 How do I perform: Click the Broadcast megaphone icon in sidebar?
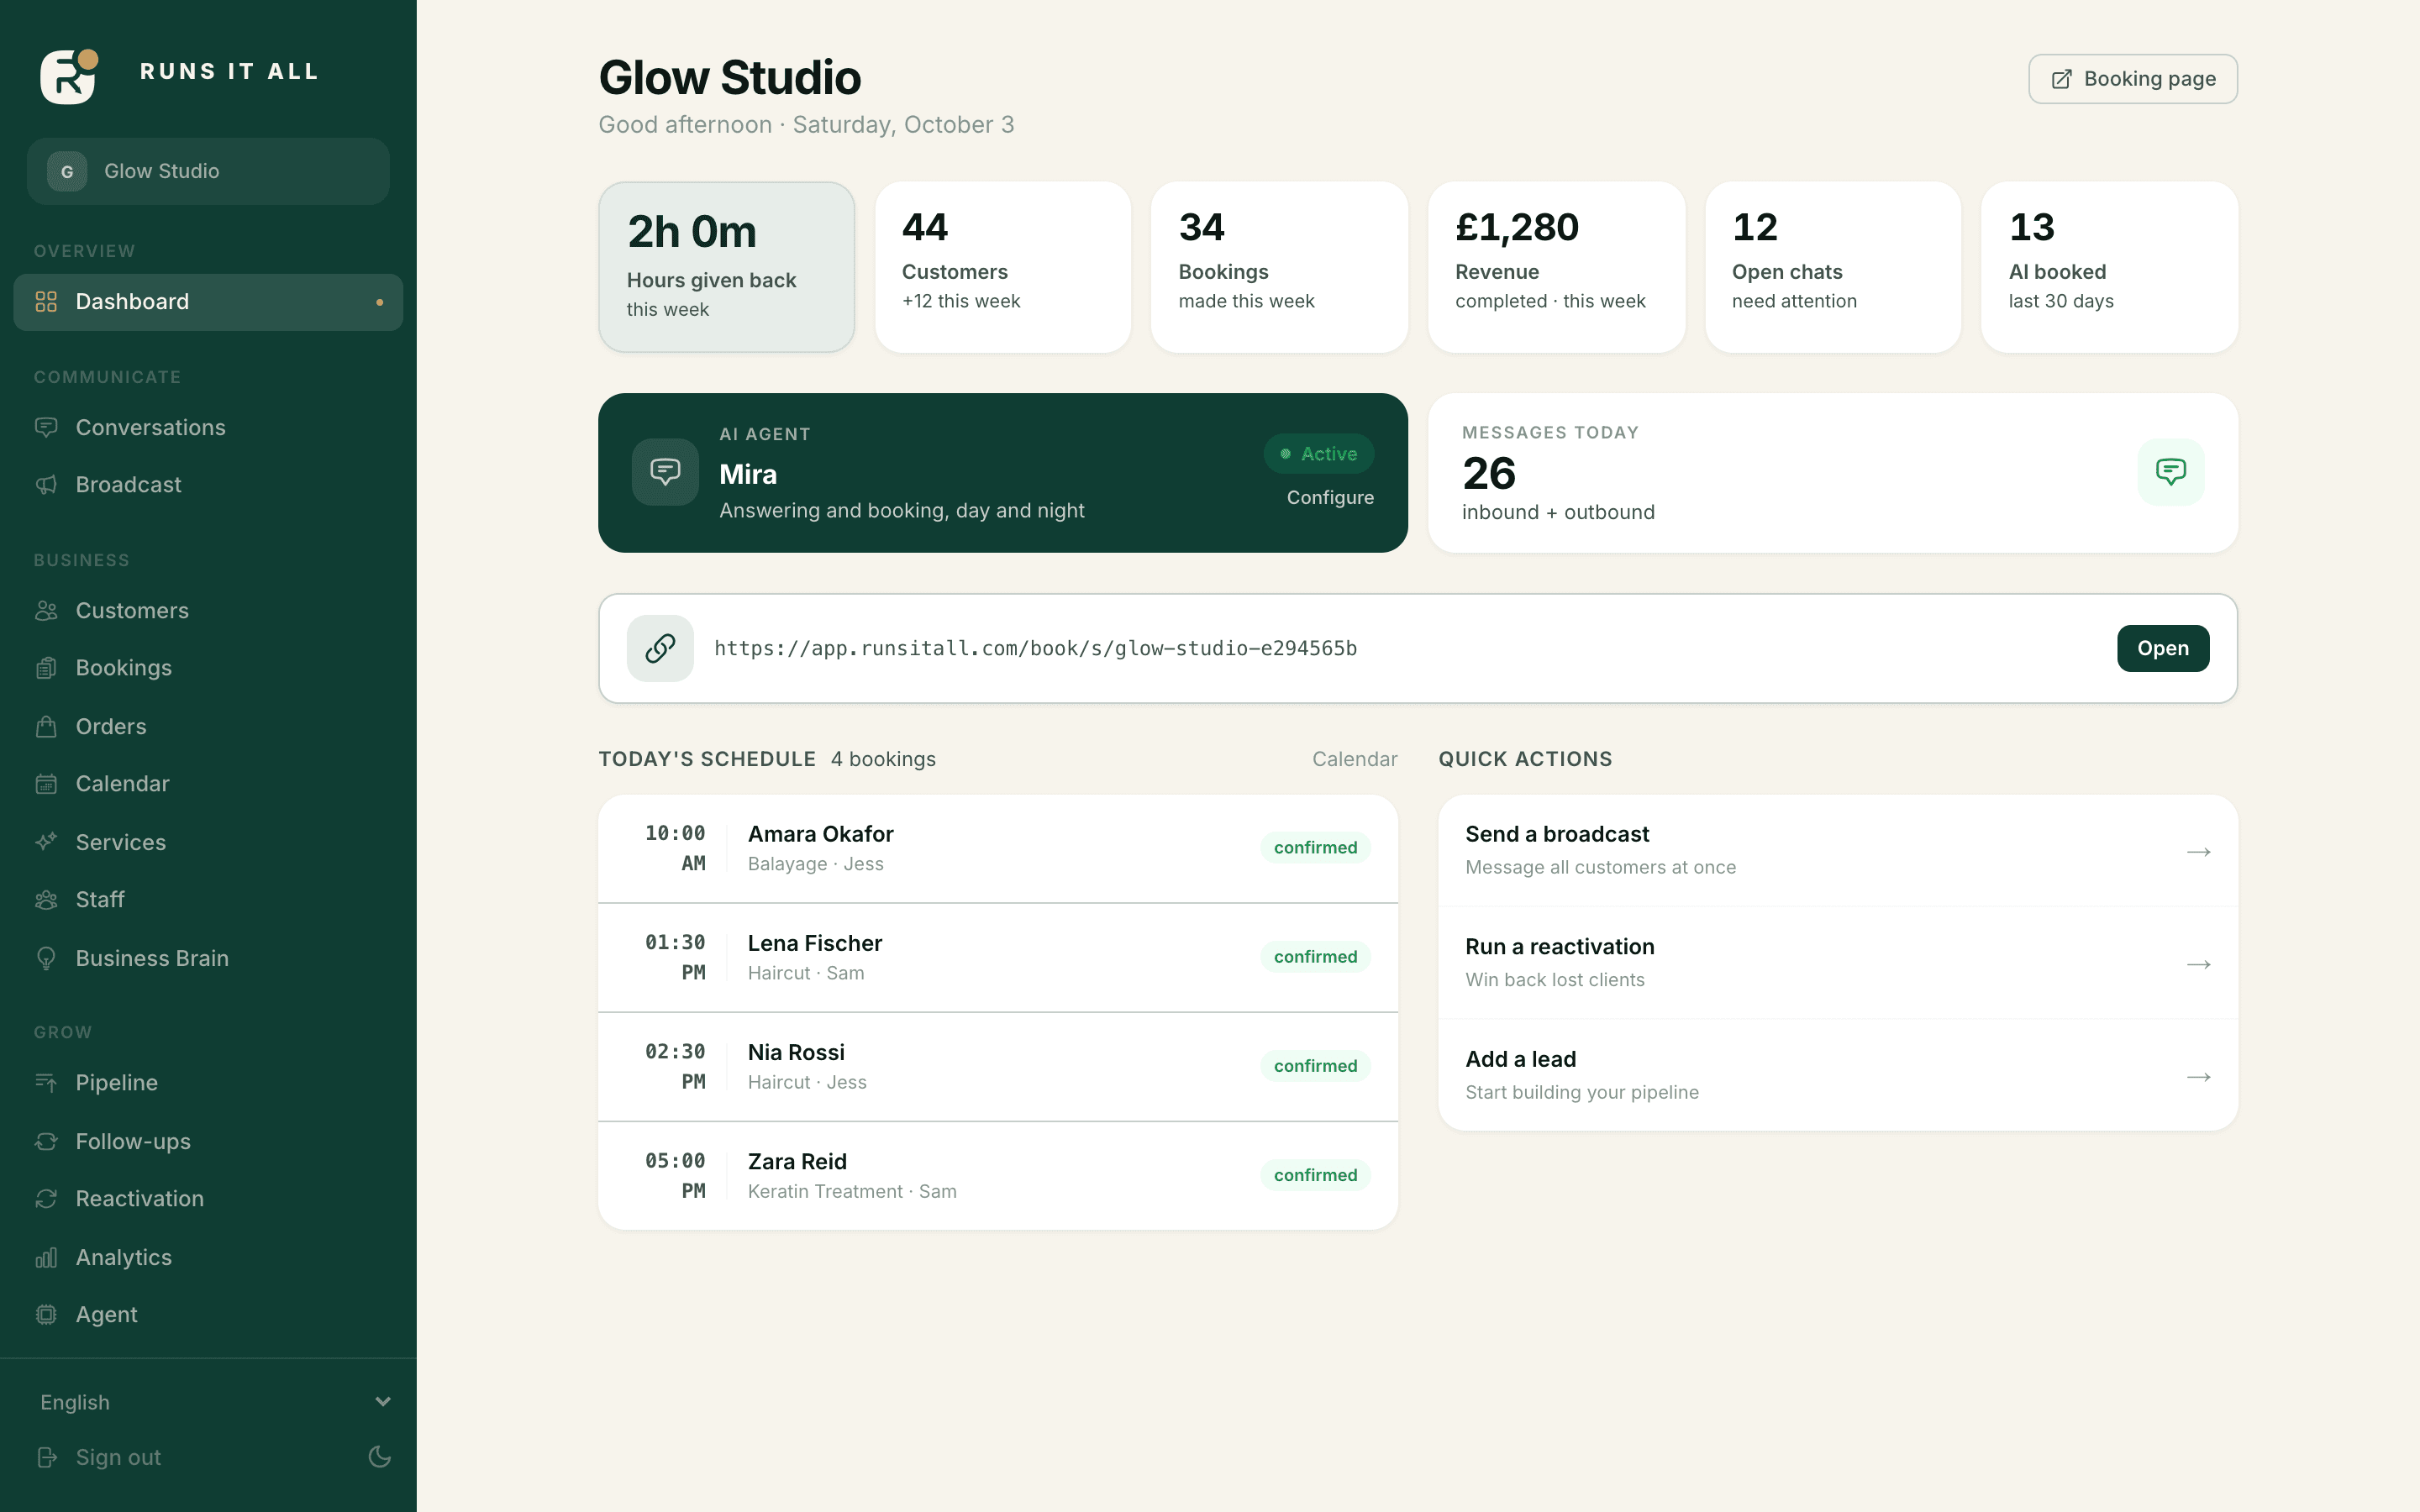click(x=46, y=485)
